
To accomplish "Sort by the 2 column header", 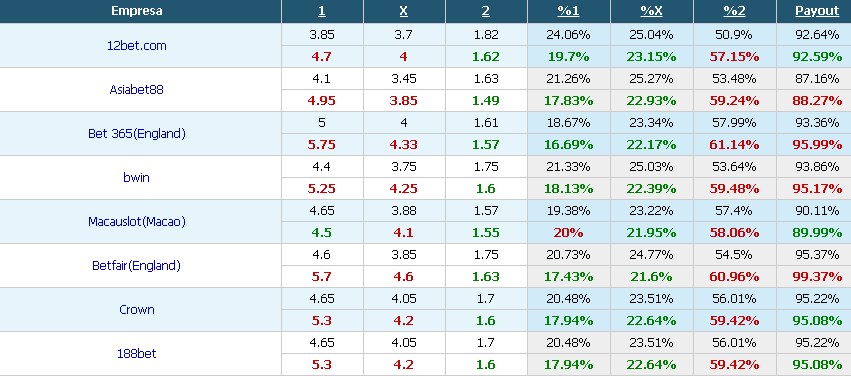I will coord(486,11).
